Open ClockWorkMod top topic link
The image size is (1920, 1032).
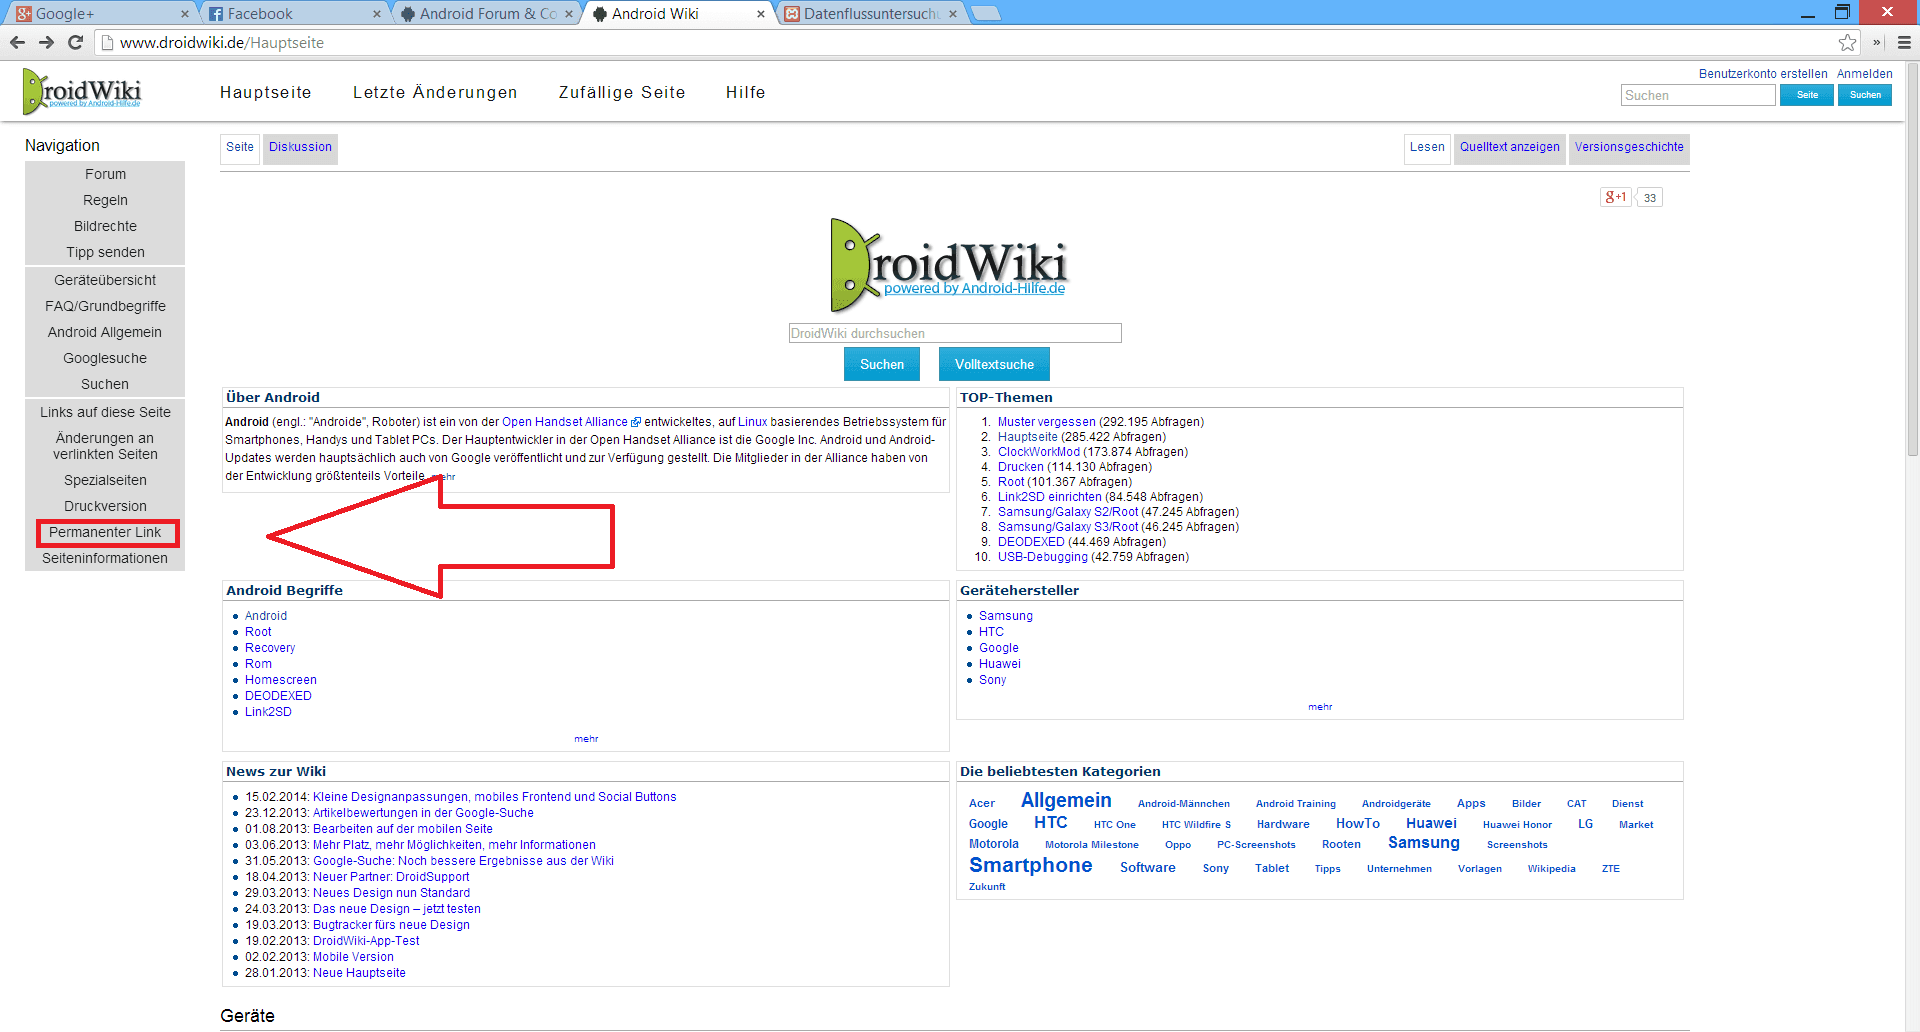point(1038,452)
